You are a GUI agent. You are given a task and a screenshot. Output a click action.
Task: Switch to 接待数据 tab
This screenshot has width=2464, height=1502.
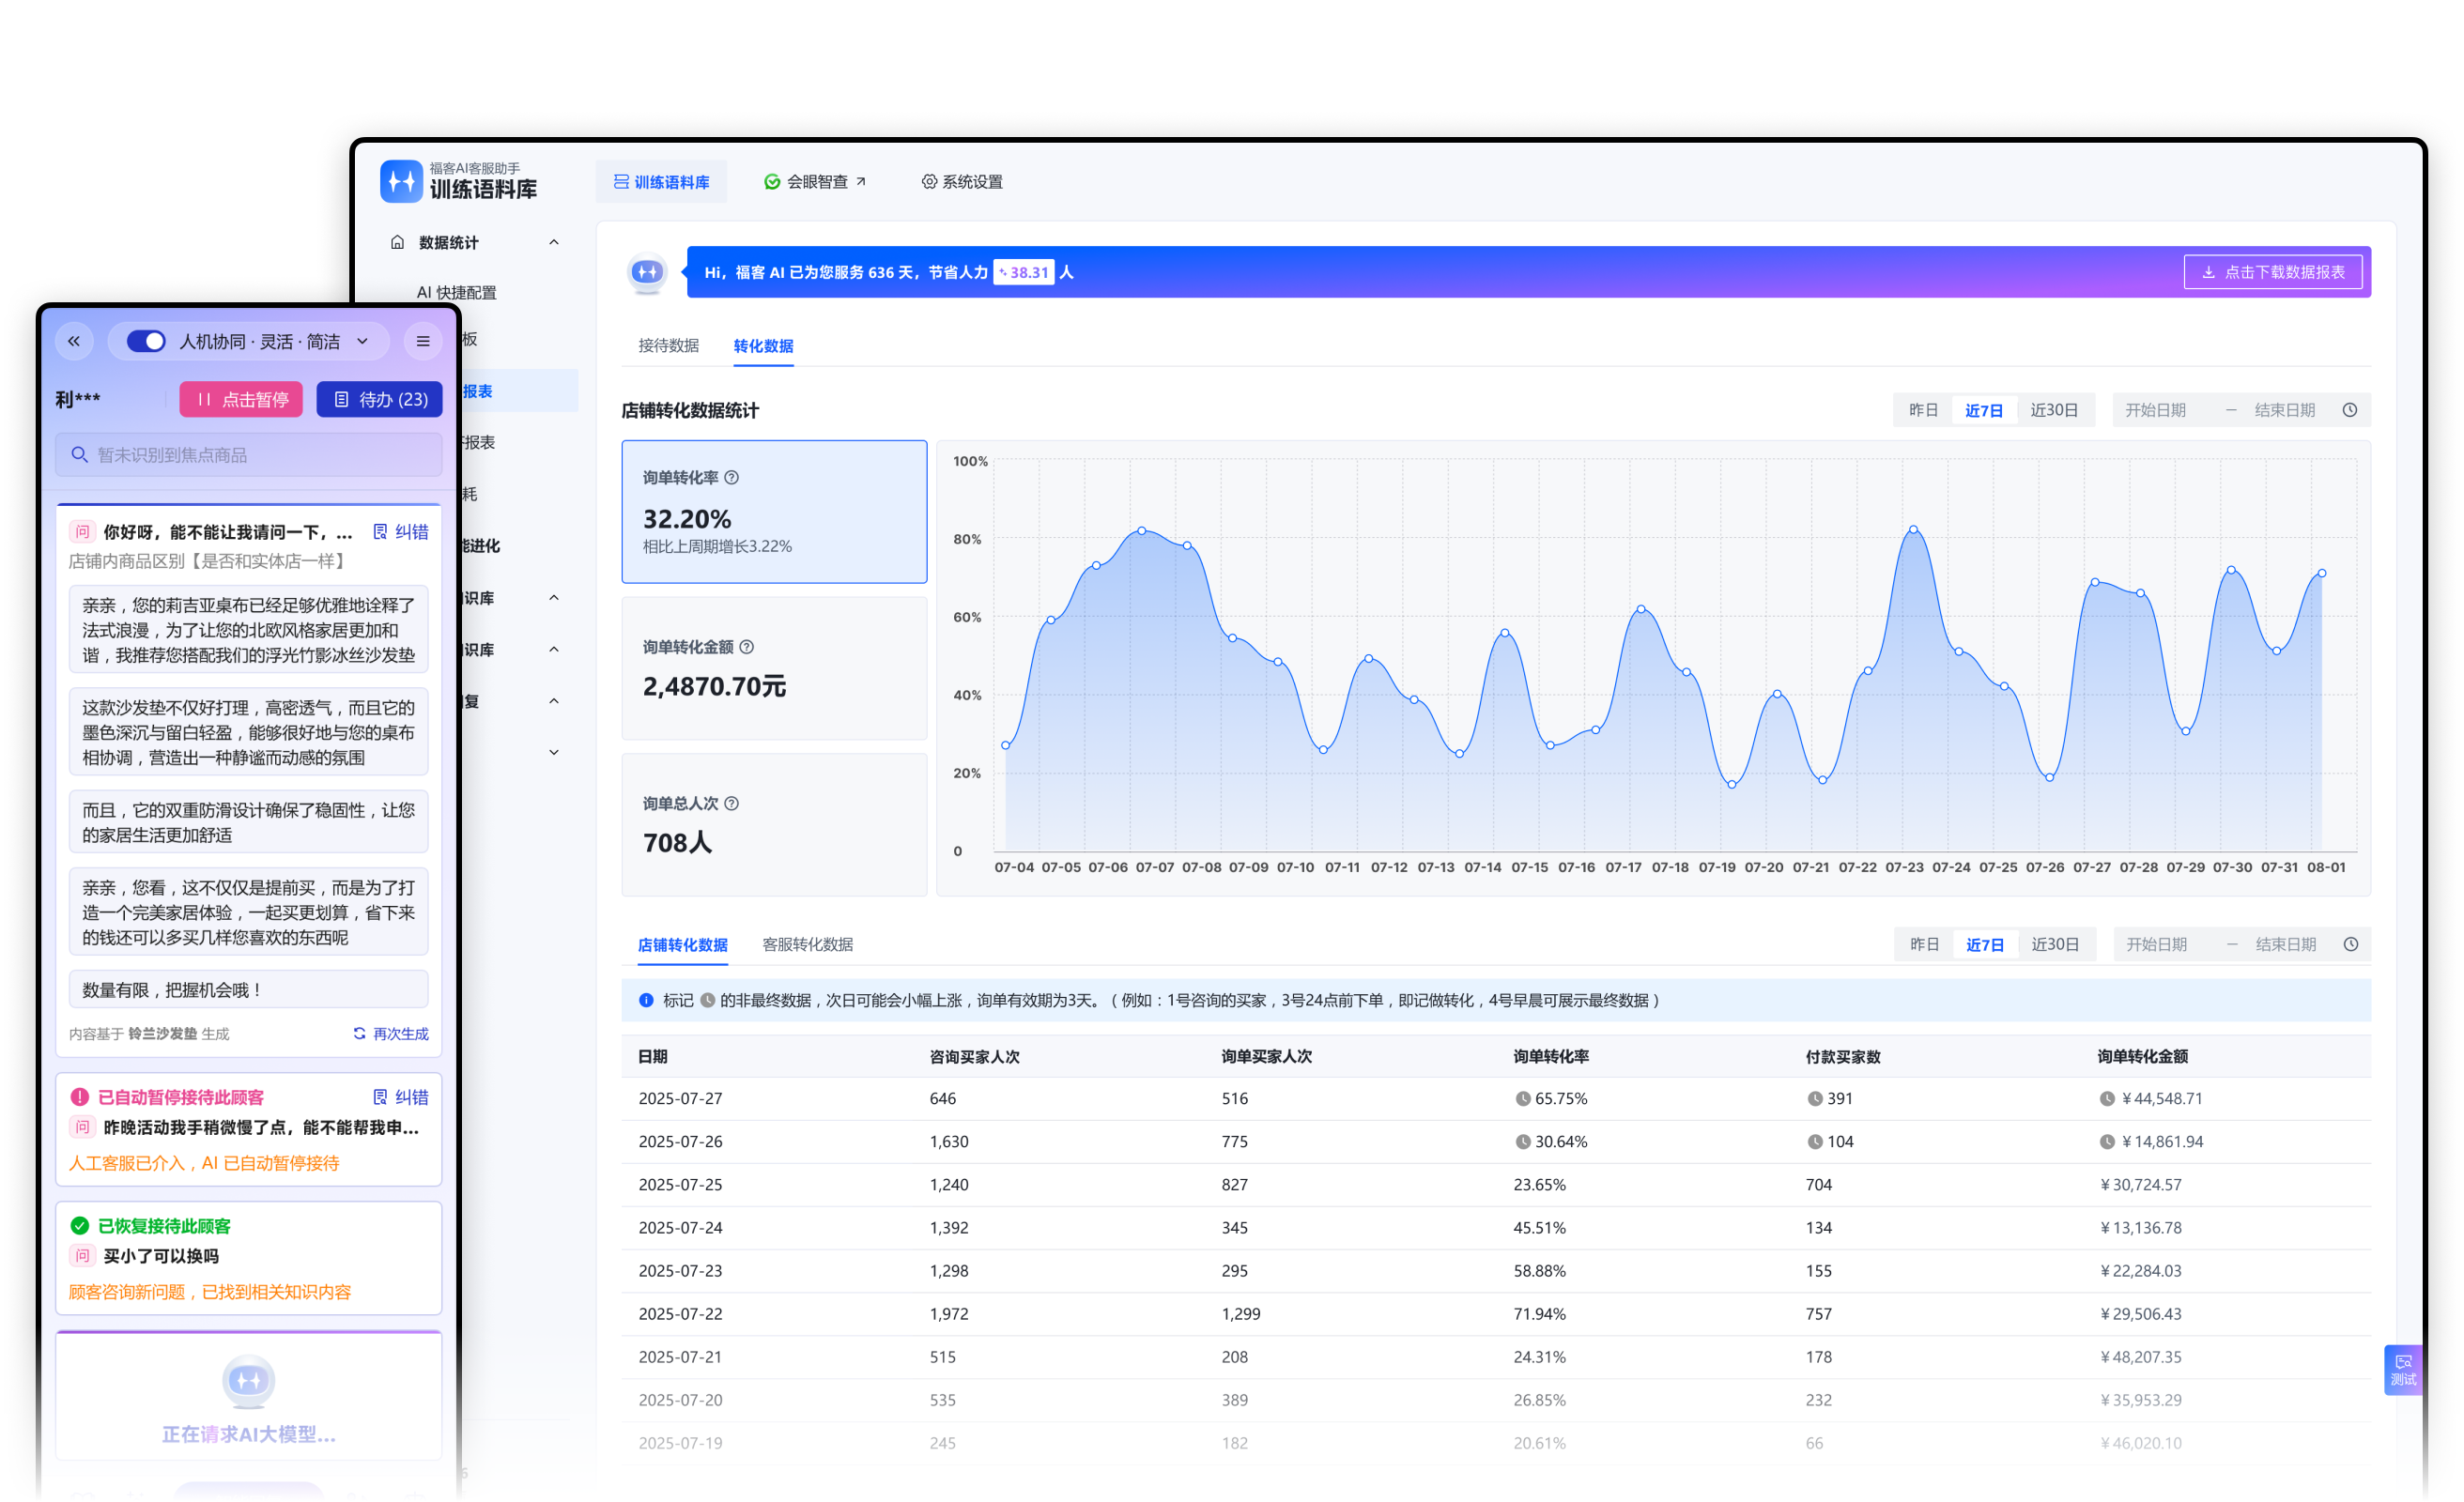(x=668, y=346)
